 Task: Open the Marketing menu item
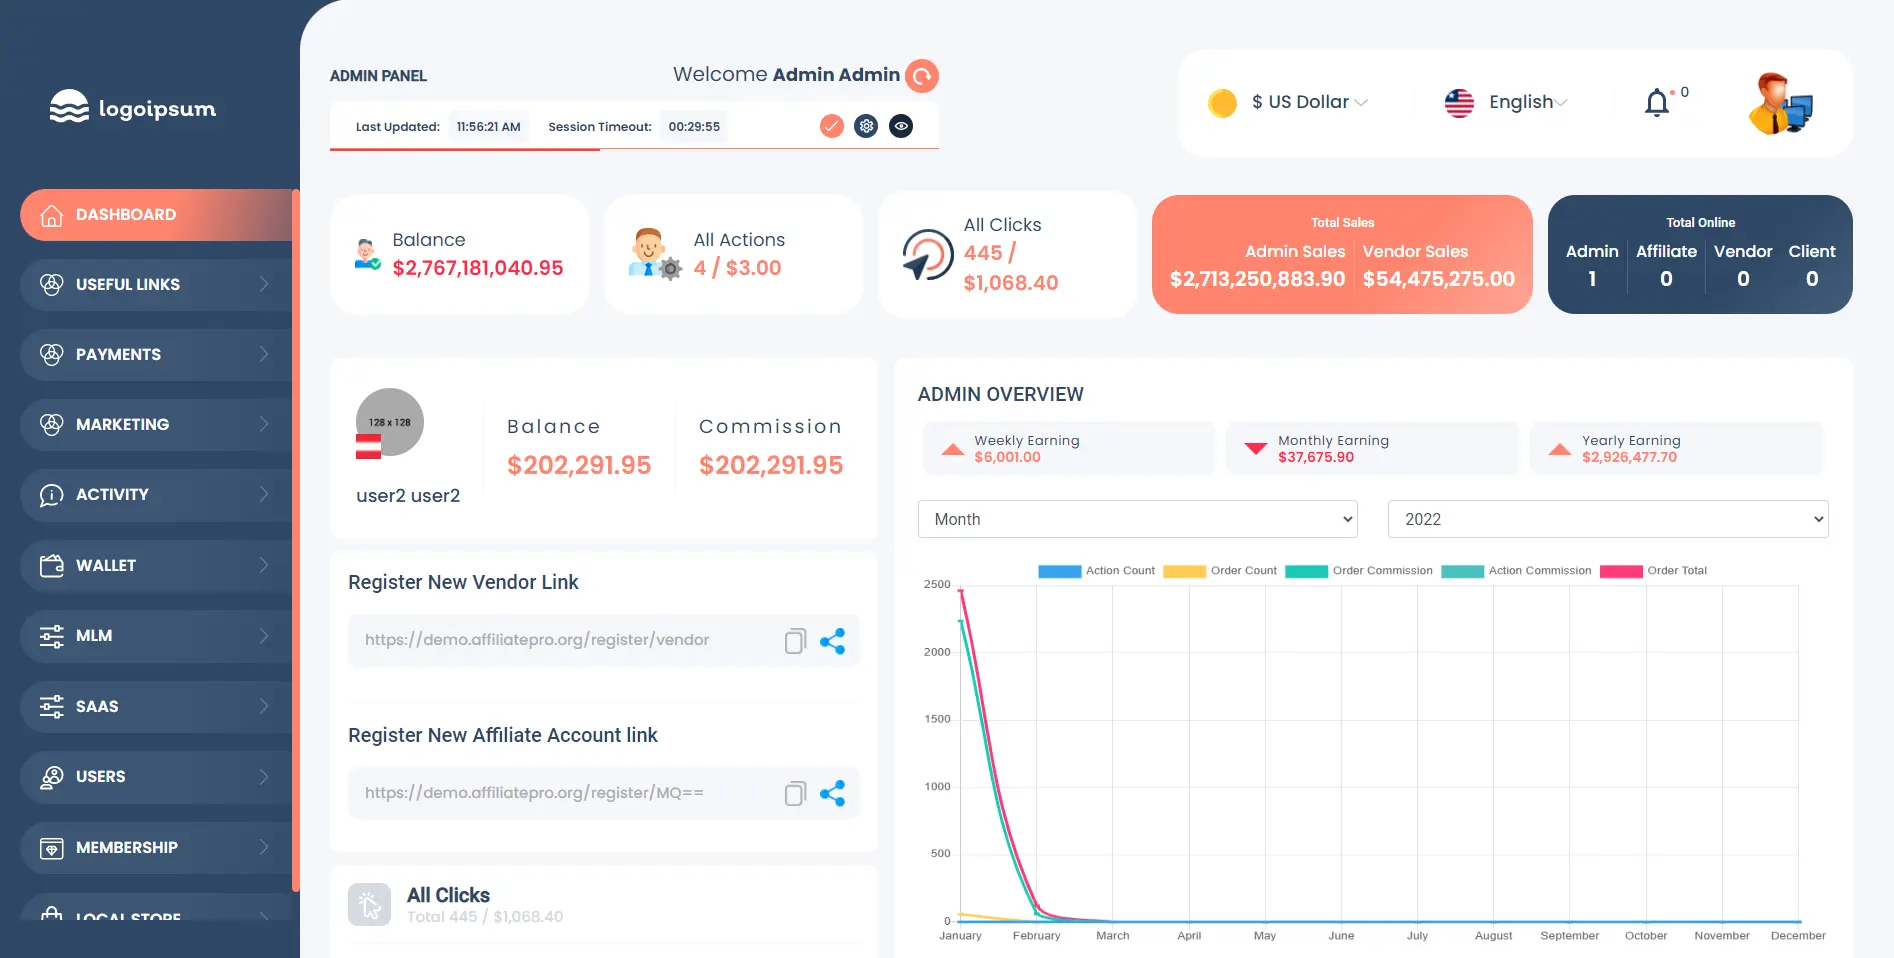click(x=156, y=424)
